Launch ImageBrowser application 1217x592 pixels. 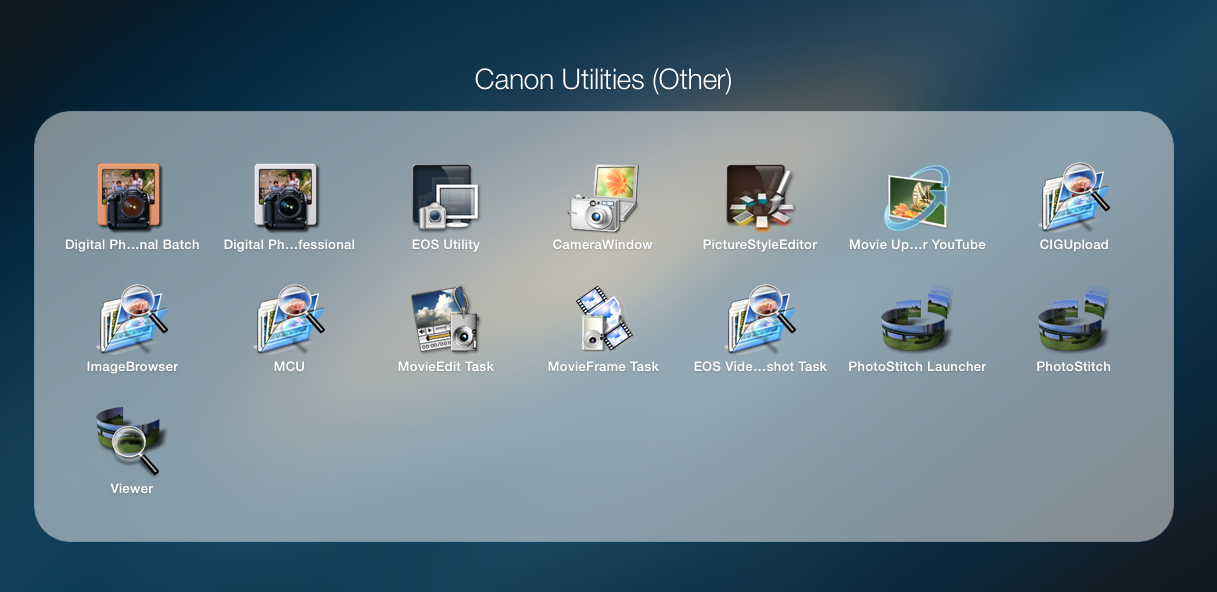(131, 319)
